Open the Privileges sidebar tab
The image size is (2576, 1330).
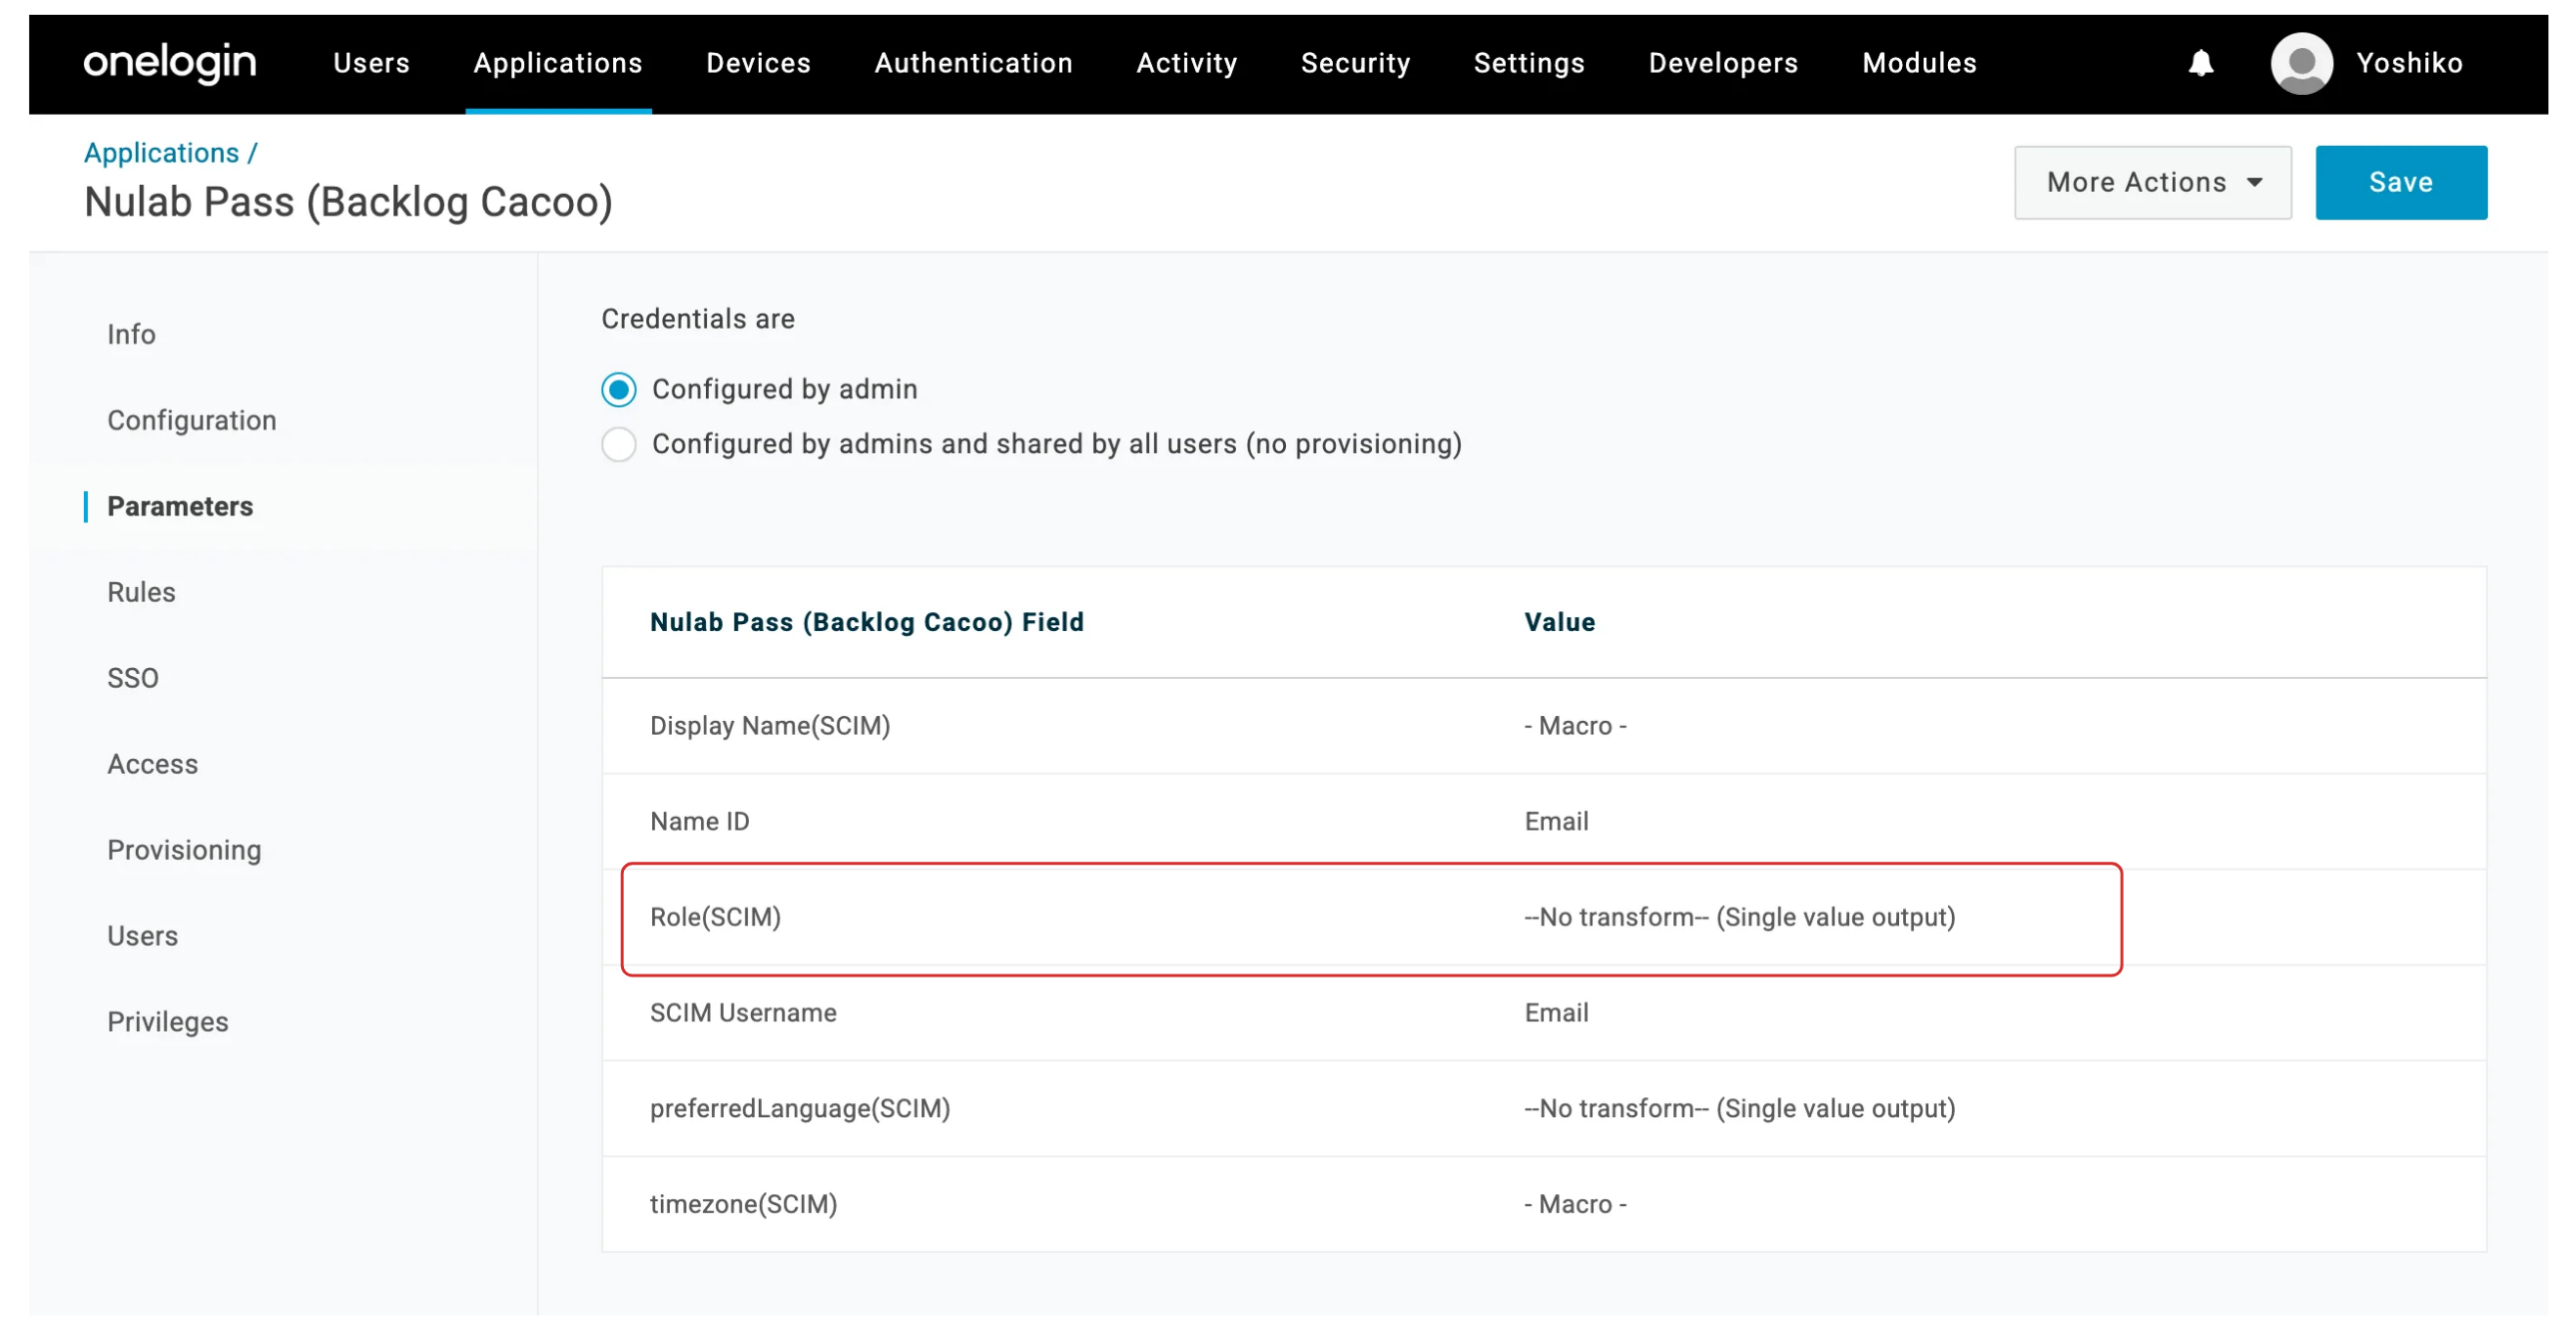coord(168,1022)
